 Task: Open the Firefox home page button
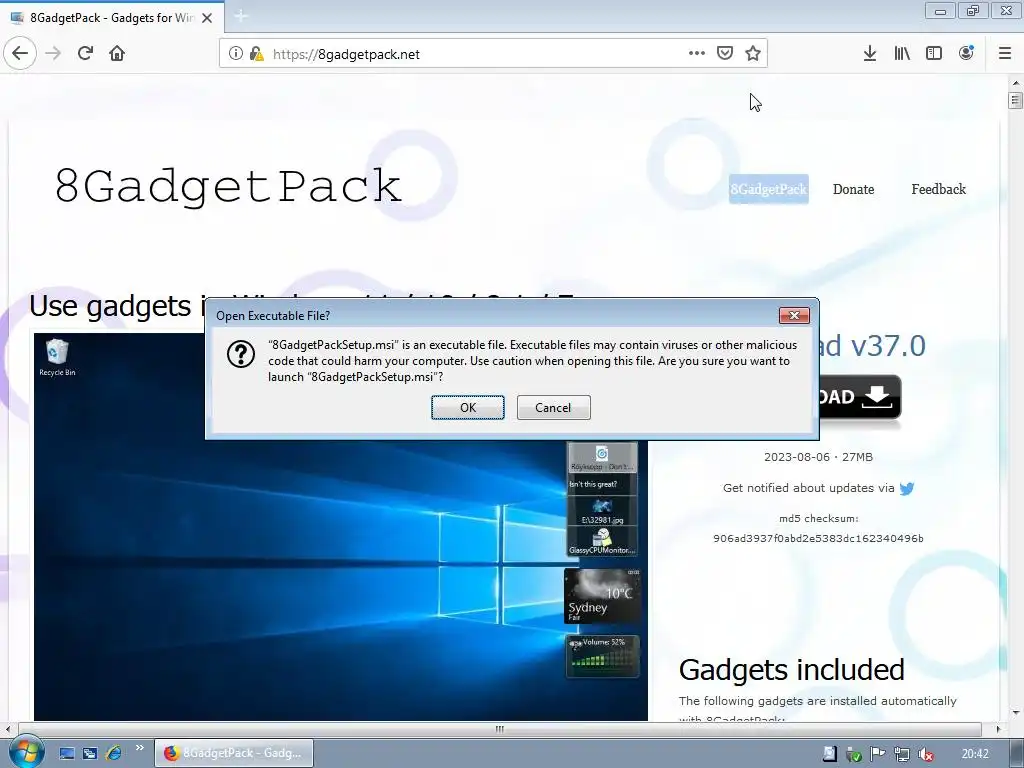(117, 54)
